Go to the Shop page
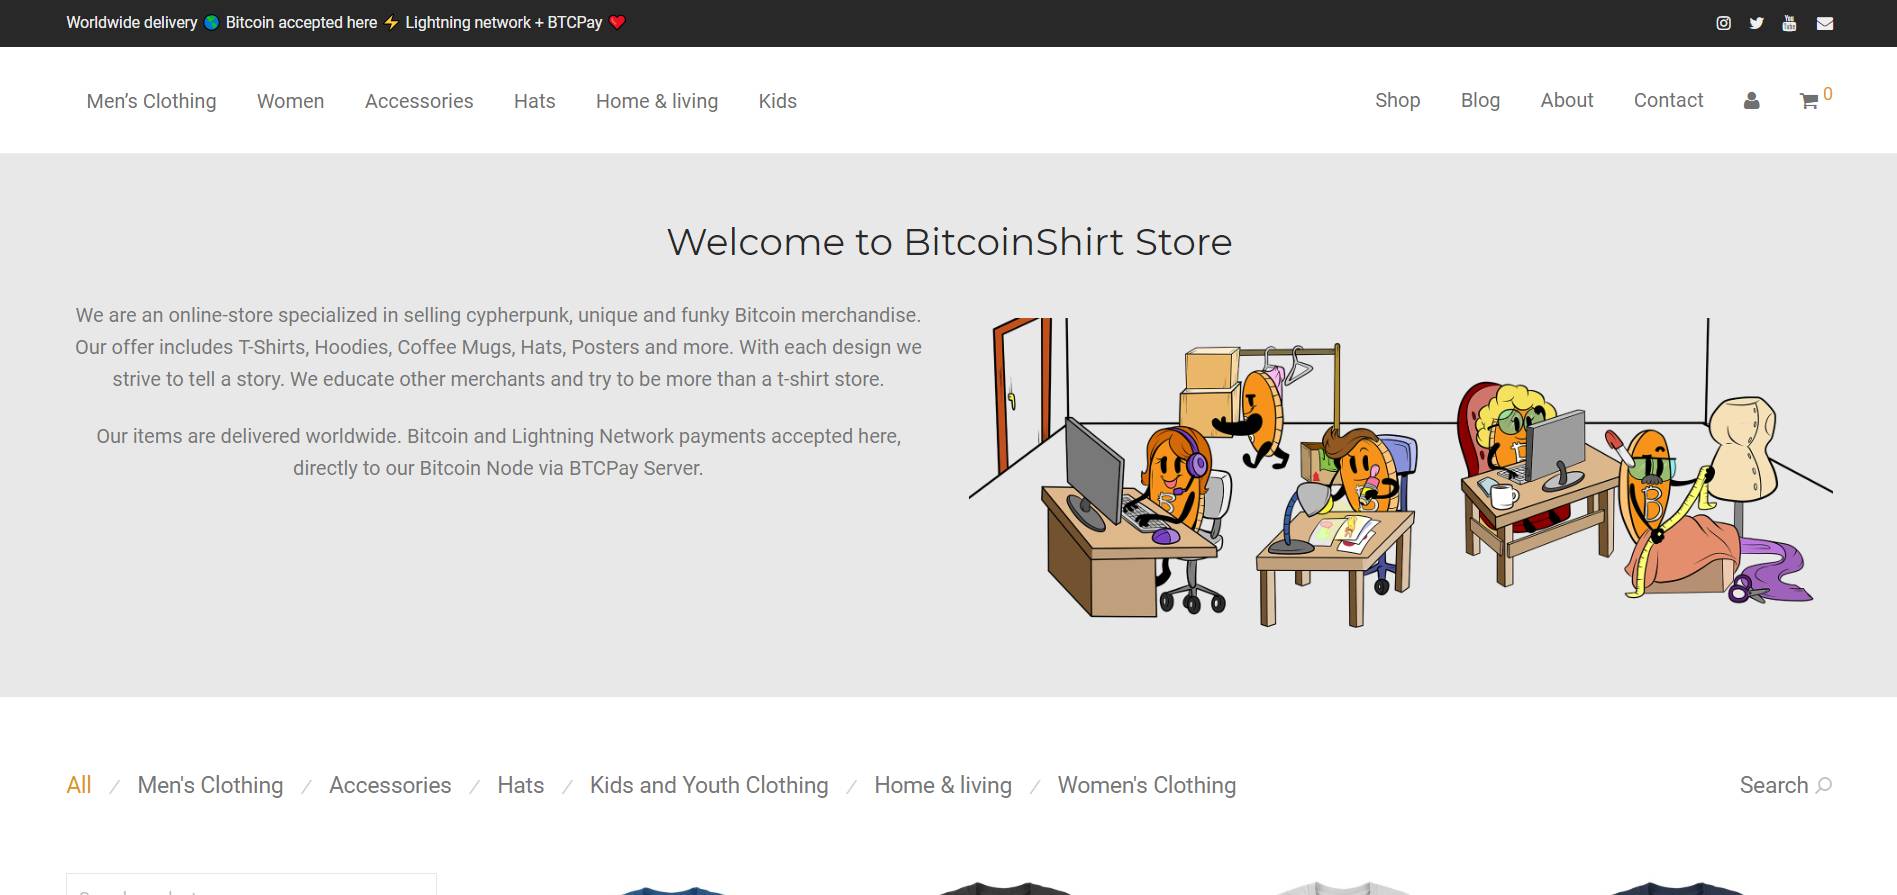1897x895 pixels. 1397,100
